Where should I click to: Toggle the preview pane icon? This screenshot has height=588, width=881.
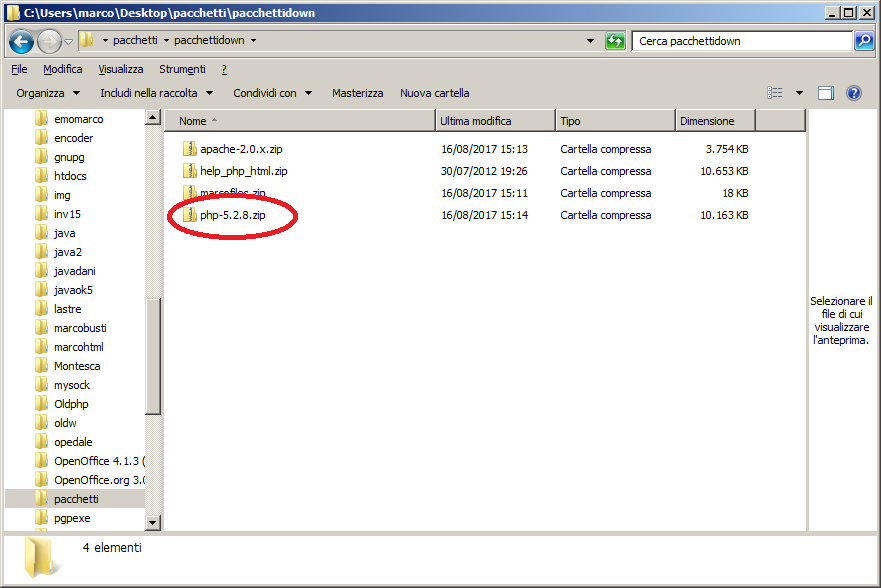coord(826,93)
